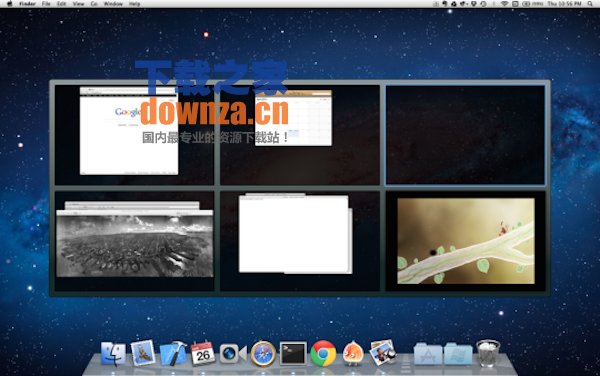Image resolution: width=600 pixels, height=376 pixels.
Task: Click the Apple menu logo
Action: pos(9,4)
